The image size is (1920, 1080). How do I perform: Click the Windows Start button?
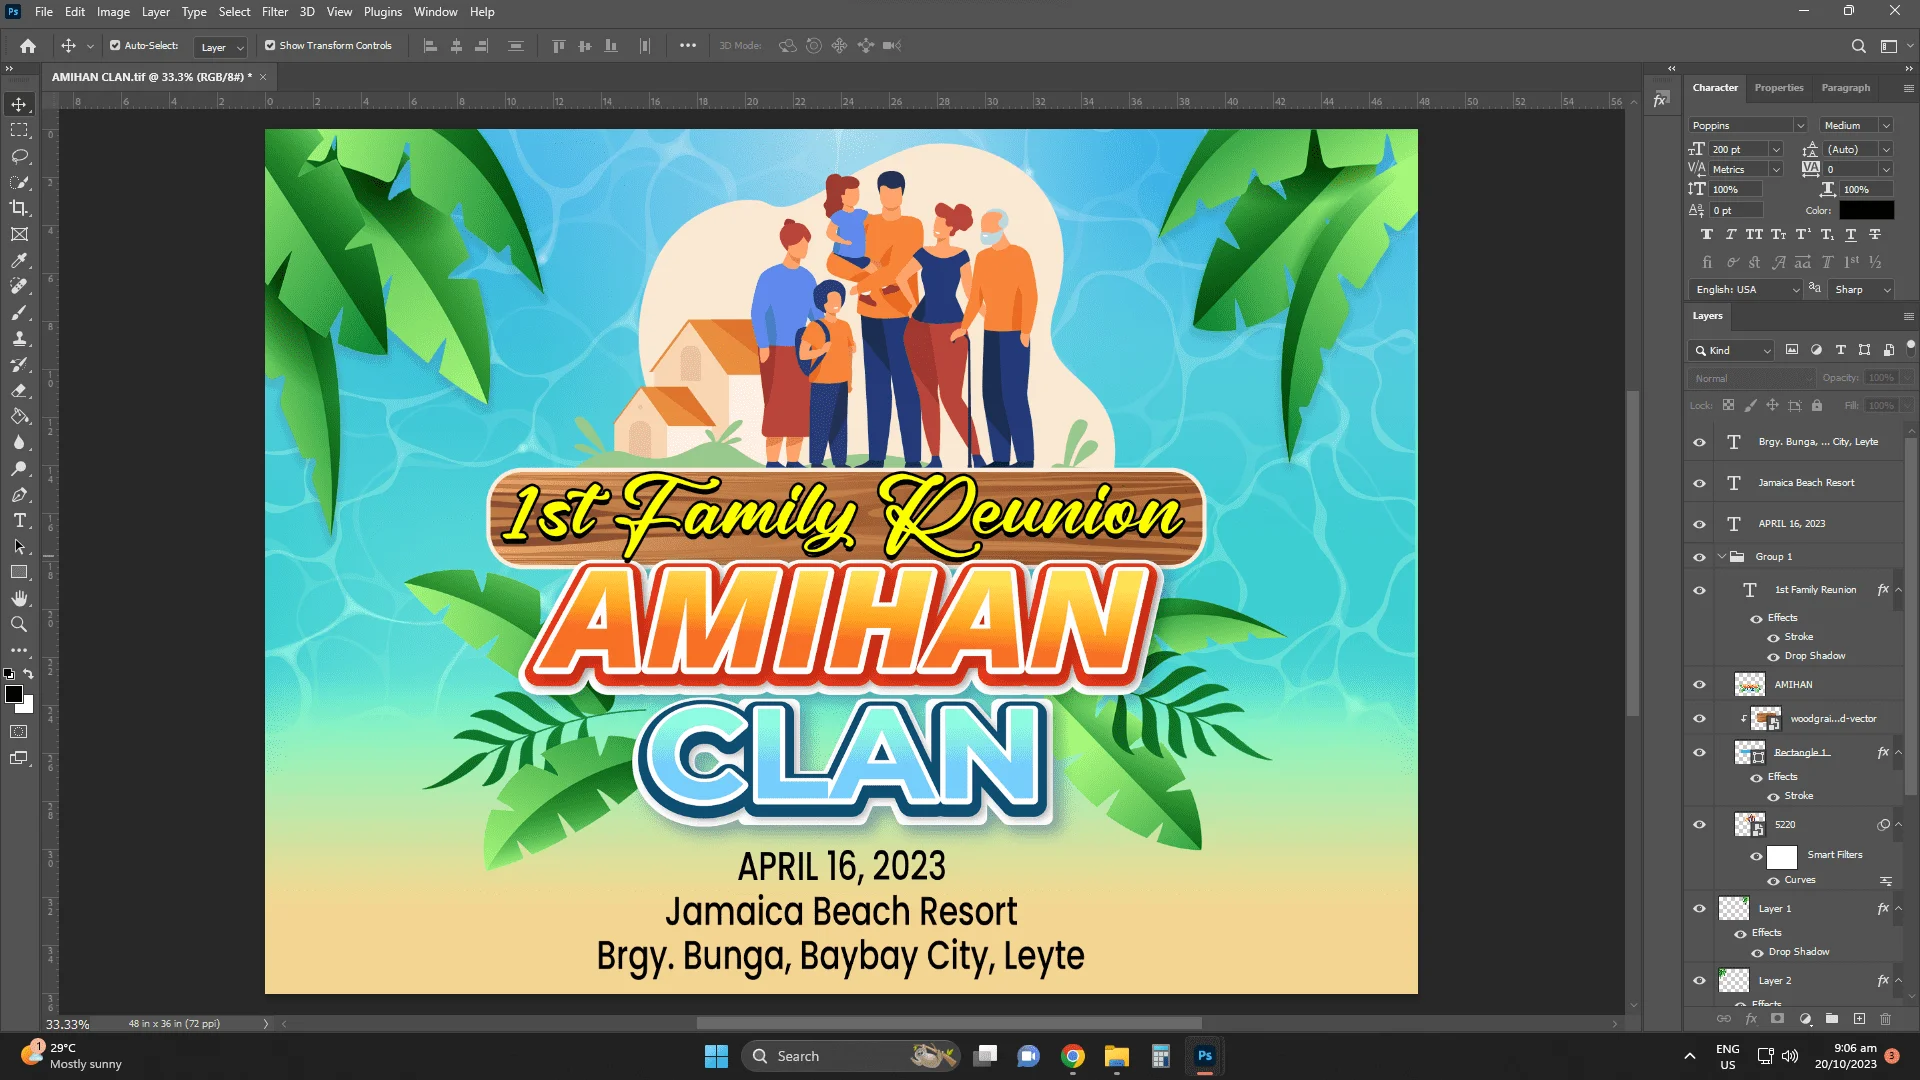click(x=716, y=1056)
